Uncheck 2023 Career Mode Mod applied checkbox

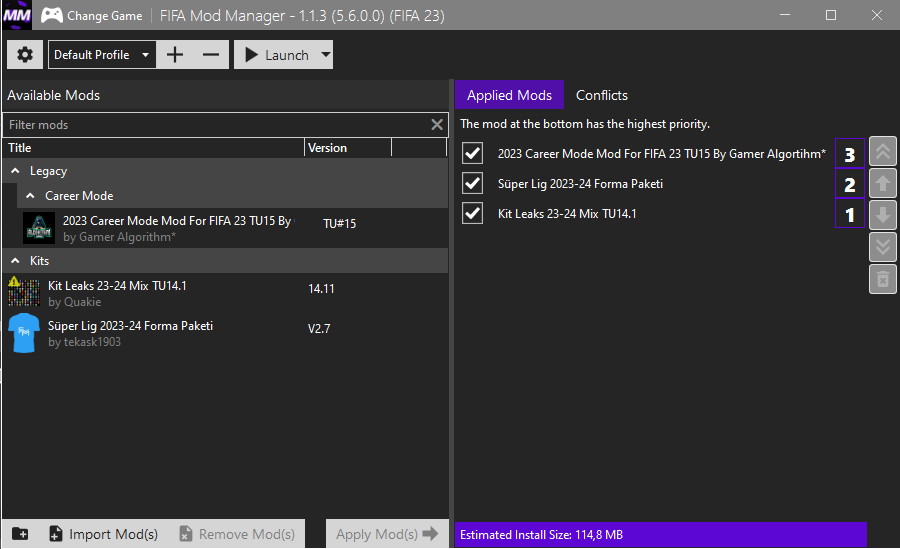pos(472,153)
